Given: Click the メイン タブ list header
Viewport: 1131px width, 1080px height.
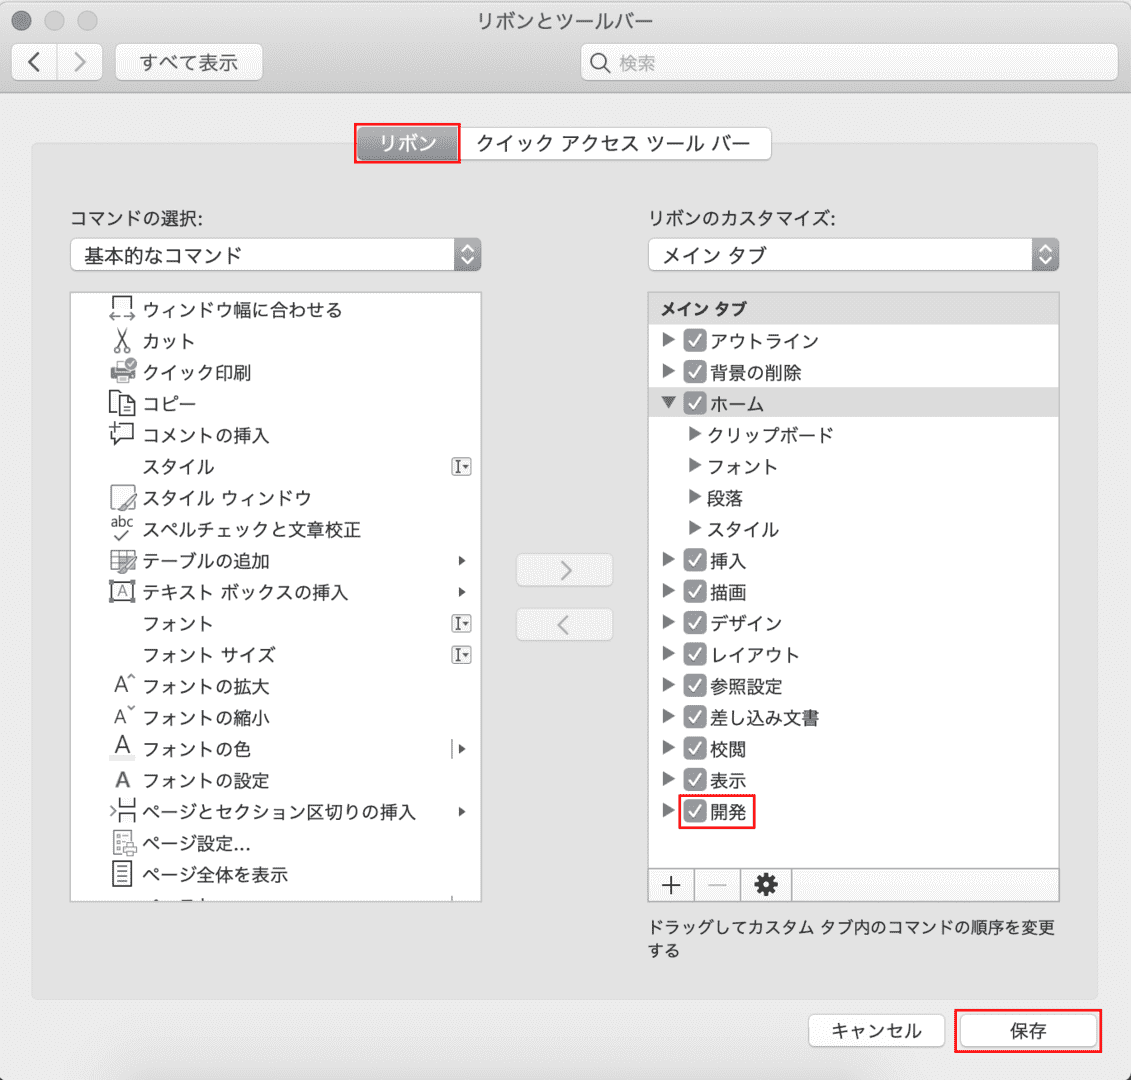Looking at the screenshot, I should pos(853,309).
